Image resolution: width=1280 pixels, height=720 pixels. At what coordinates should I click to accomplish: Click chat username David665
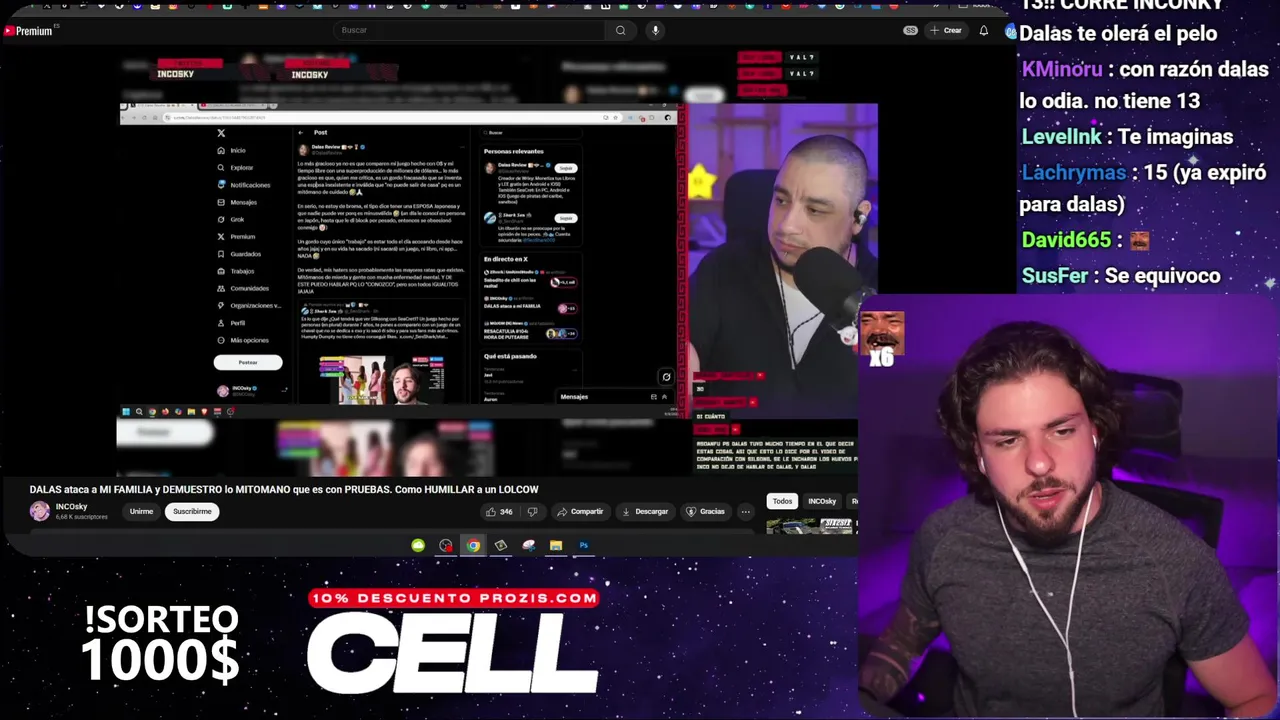point(1066,240)
